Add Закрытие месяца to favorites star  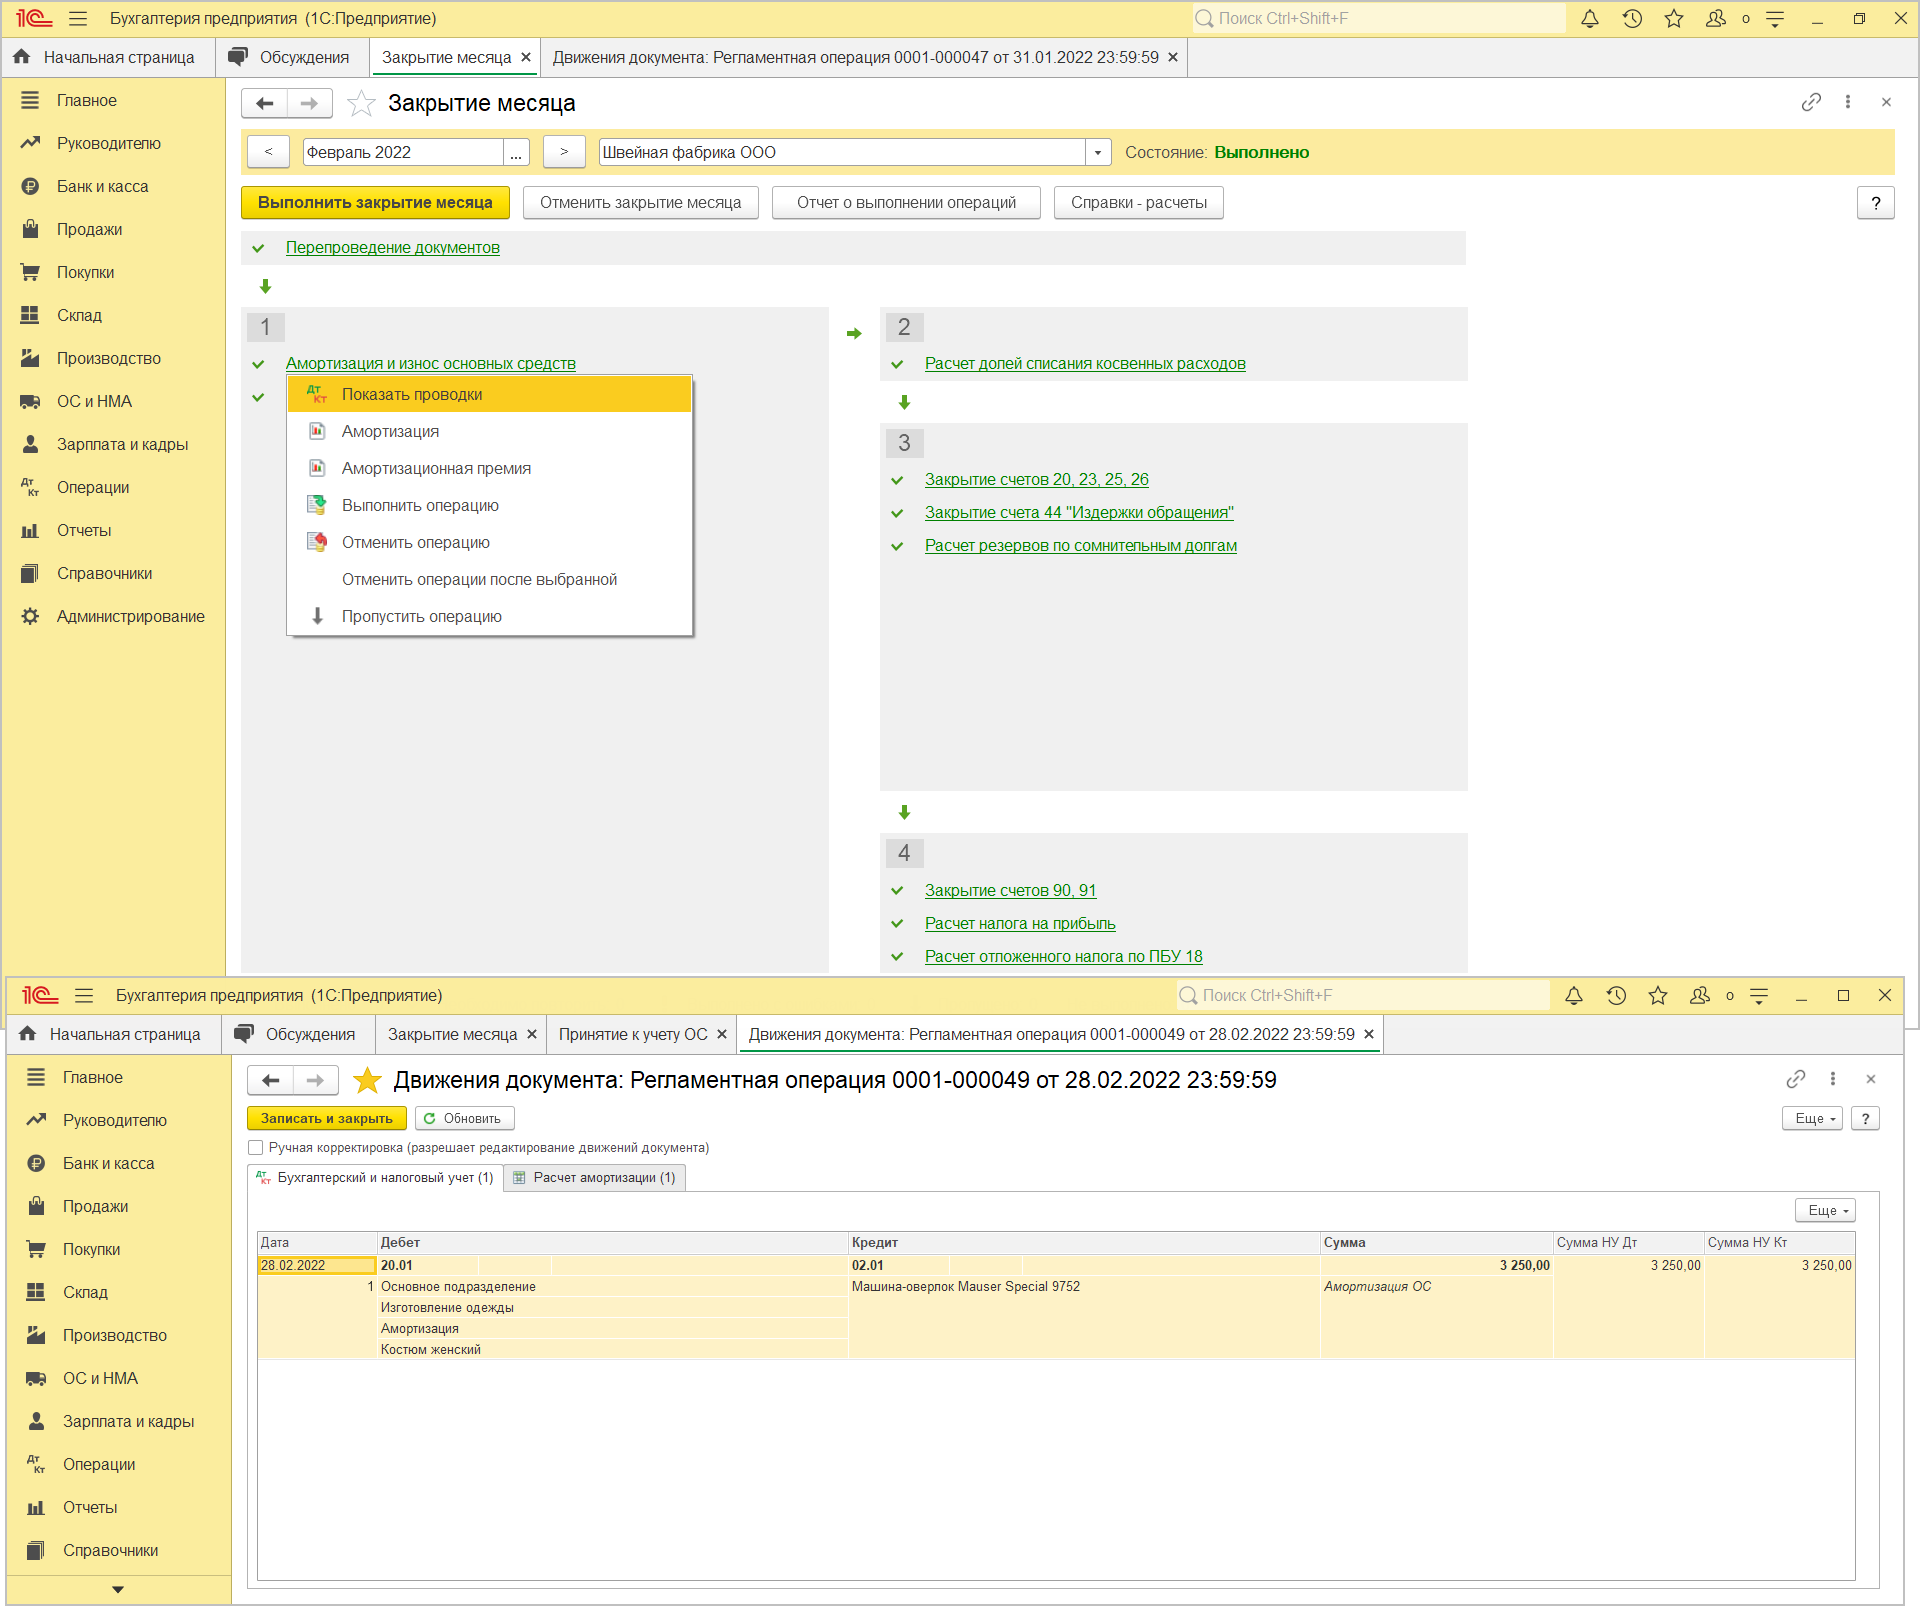tap(361, 103)
